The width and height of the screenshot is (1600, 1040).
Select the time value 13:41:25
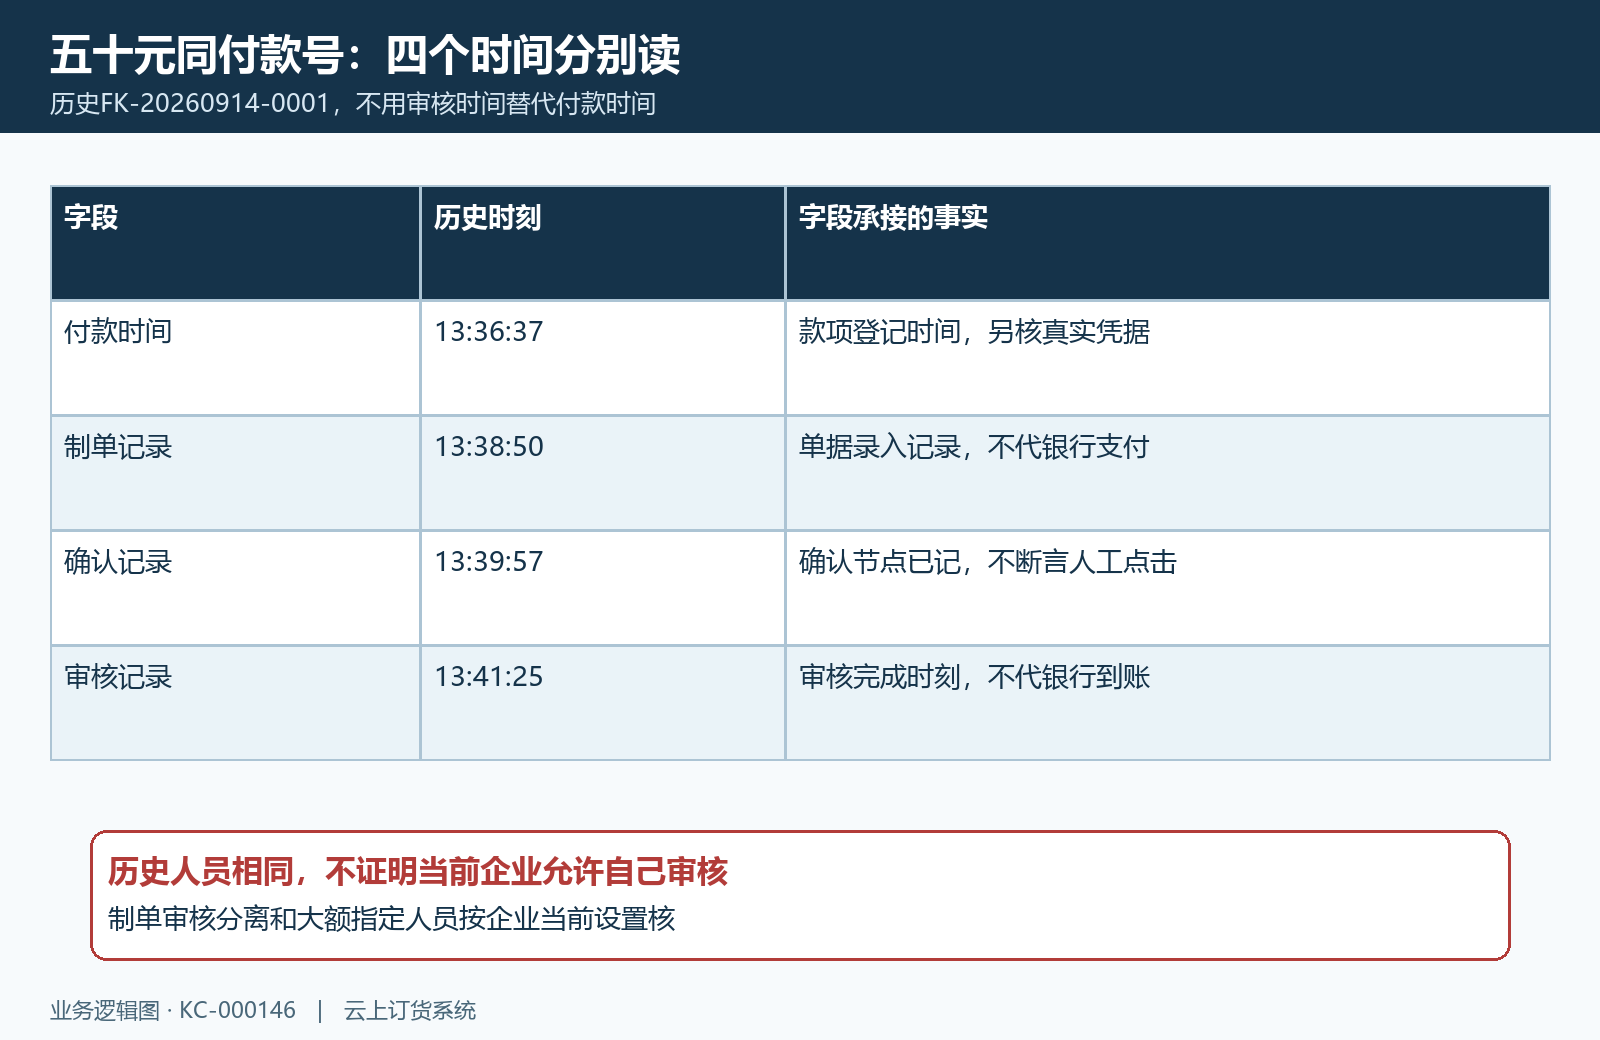(x=488, y=677)
